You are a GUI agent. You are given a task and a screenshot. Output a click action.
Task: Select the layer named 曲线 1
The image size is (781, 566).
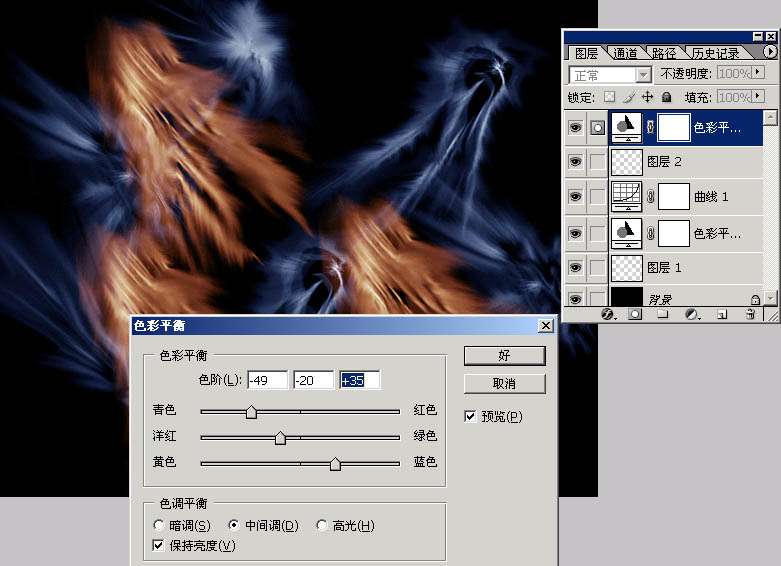pyautogui.click(x=711, y=197)
